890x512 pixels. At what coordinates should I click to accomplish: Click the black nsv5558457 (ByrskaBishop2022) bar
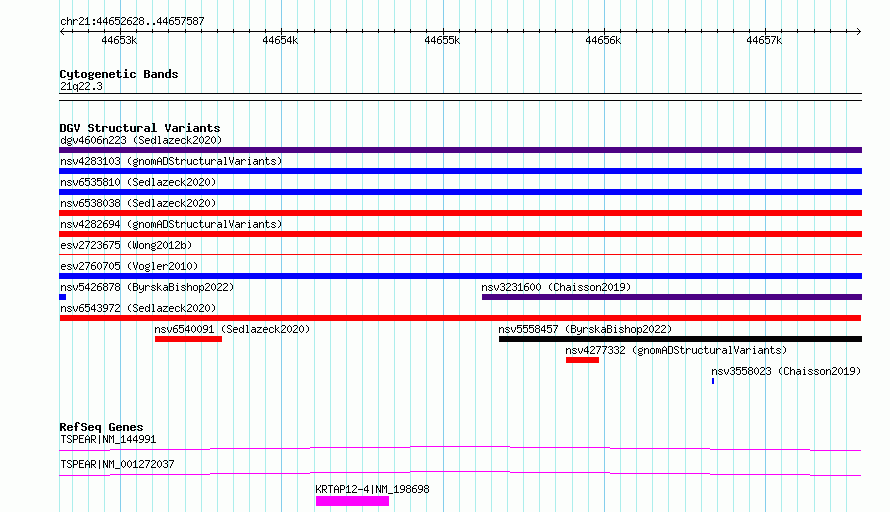681,339
